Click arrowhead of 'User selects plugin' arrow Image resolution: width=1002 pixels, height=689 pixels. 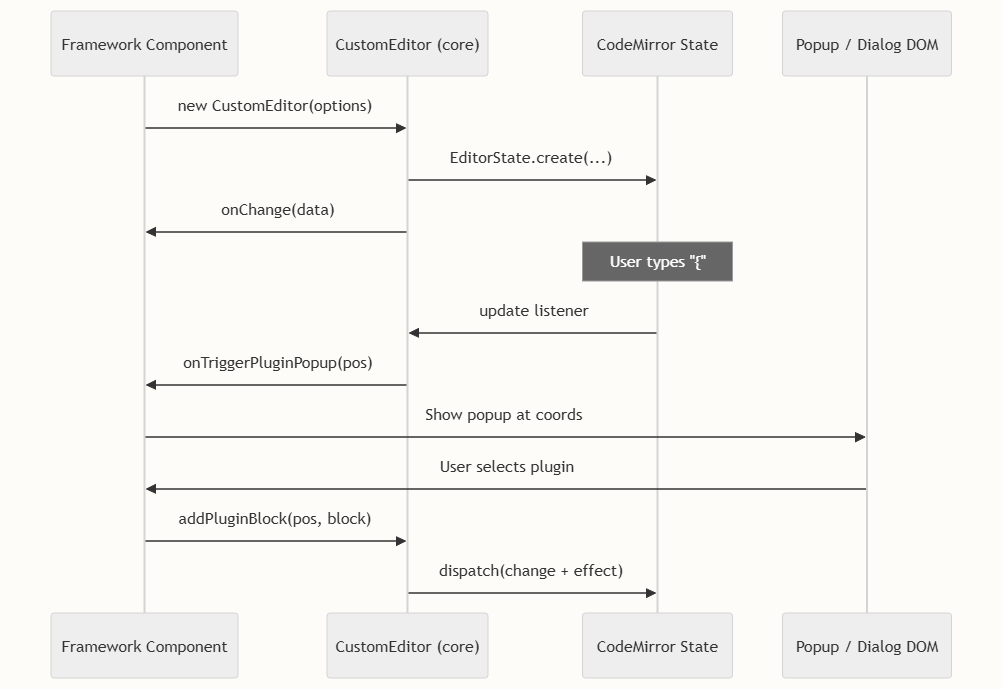click(x=152, y=489)
